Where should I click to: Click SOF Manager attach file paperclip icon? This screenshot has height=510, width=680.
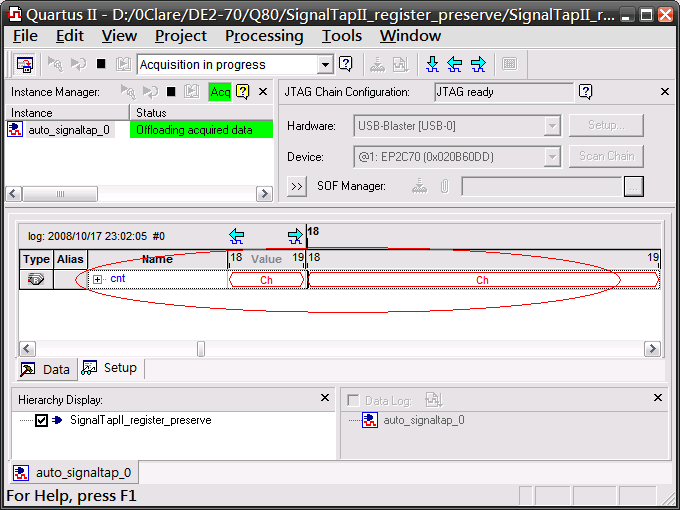[x=445, y=186]
